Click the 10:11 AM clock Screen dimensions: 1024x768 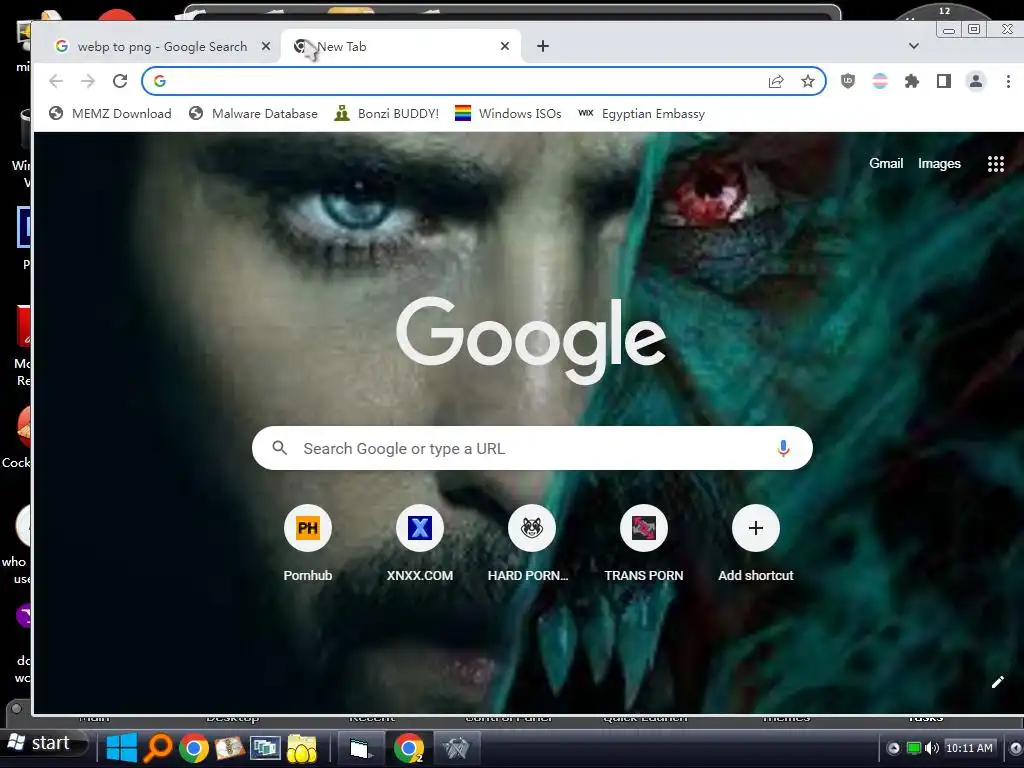pos(969,748)
